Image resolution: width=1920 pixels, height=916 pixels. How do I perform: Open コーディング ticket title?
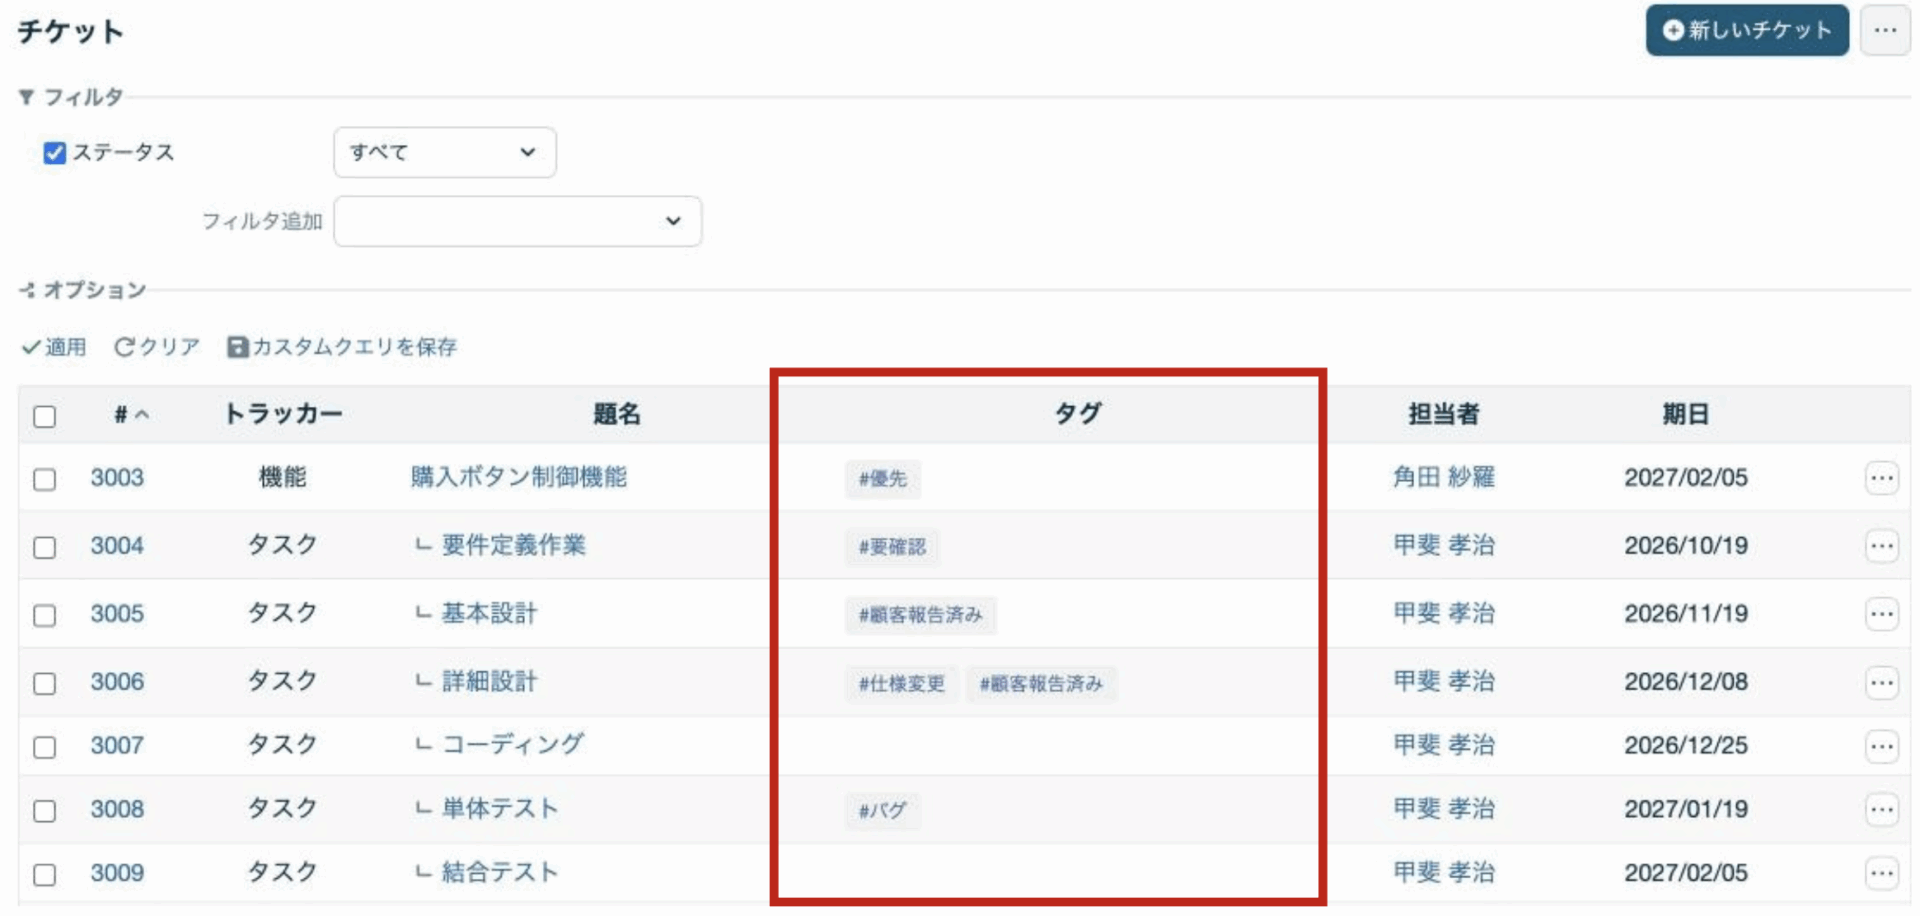pyautogui.click(x=513, y=745)
